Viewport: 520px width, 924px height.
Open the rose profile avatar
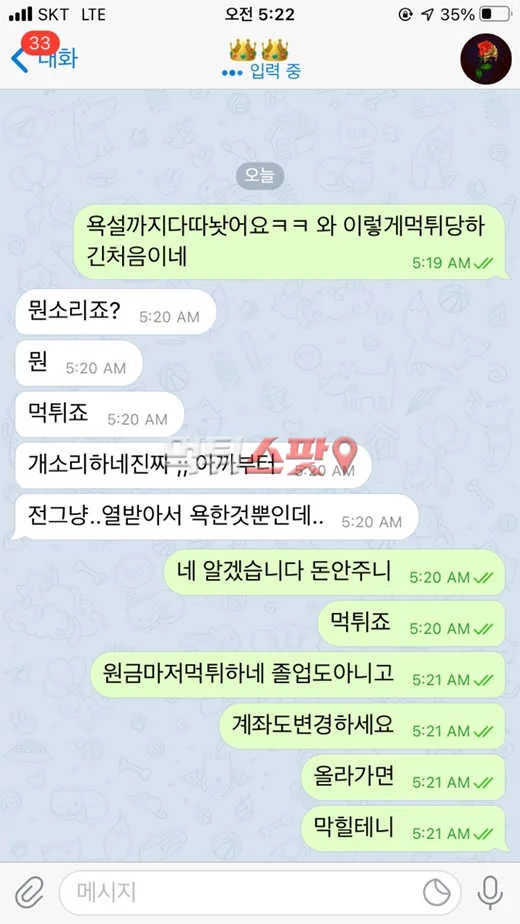pyautogui.click(x=486, y=59)
